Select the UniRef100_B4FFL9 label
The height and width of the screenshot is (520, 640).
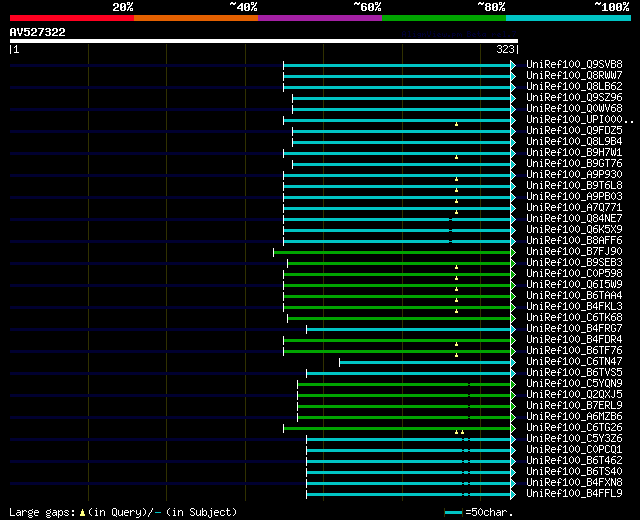pyautogui.click(x=574, y=494)
